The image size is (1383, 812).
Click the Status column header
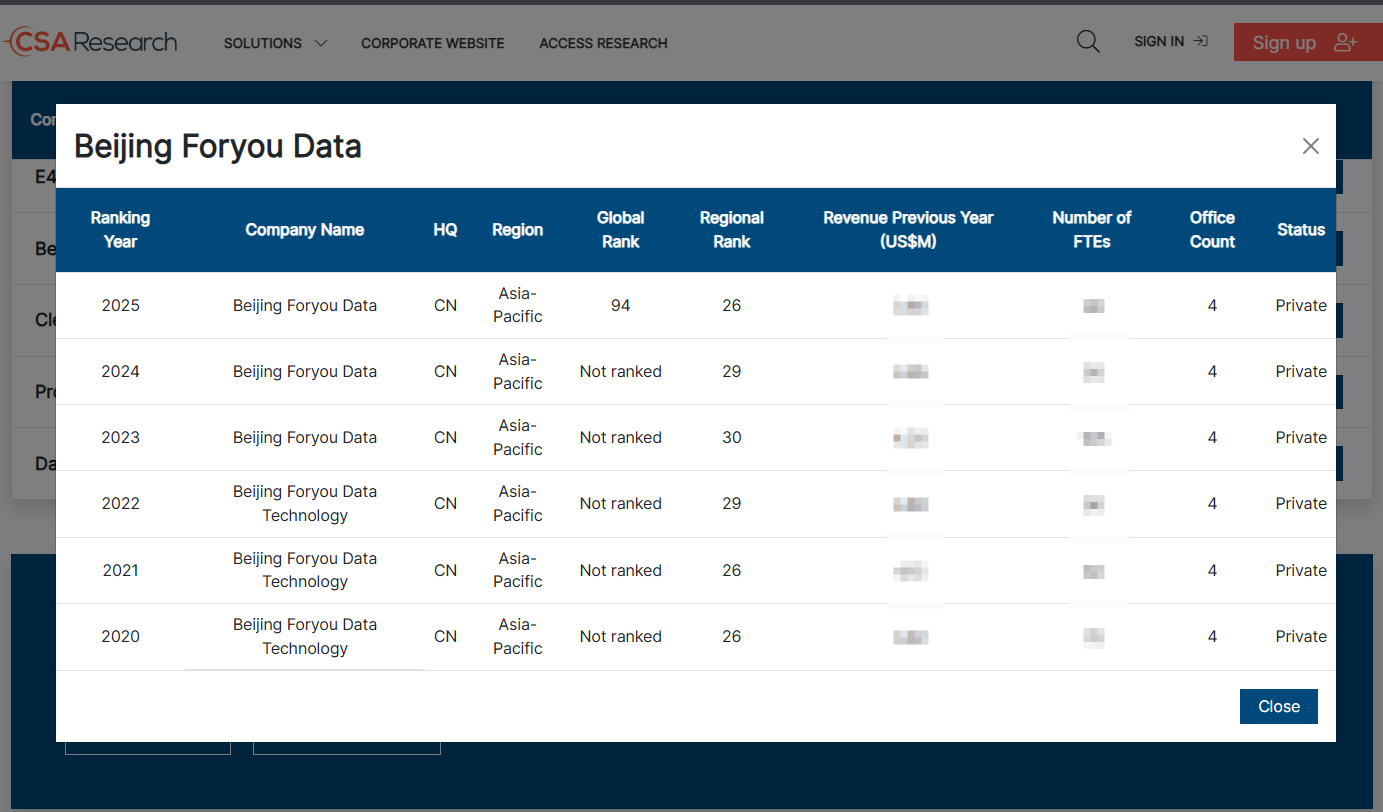coord(1300,230)
